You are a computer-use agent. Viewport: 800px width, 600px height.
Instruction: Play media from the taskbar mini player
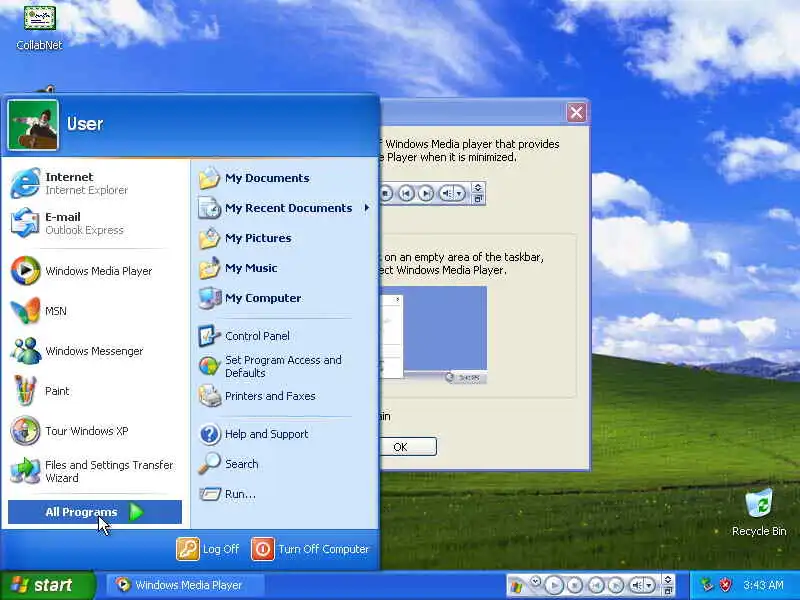coord(554,585)
